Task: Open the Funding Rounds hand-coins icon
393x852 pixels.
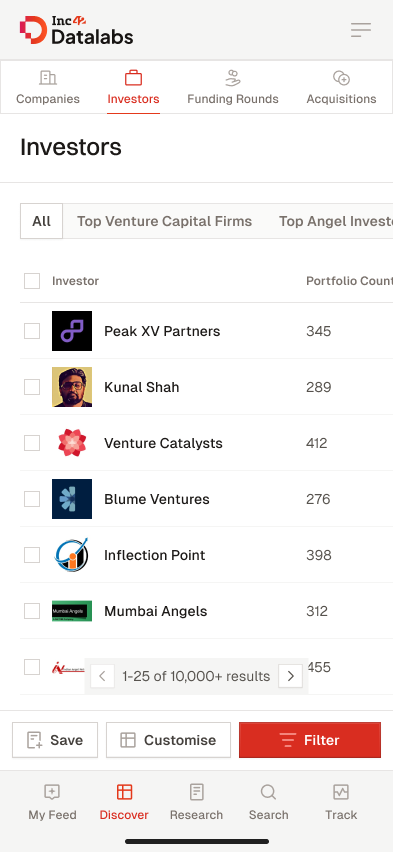Action: (x=233, y=78)
